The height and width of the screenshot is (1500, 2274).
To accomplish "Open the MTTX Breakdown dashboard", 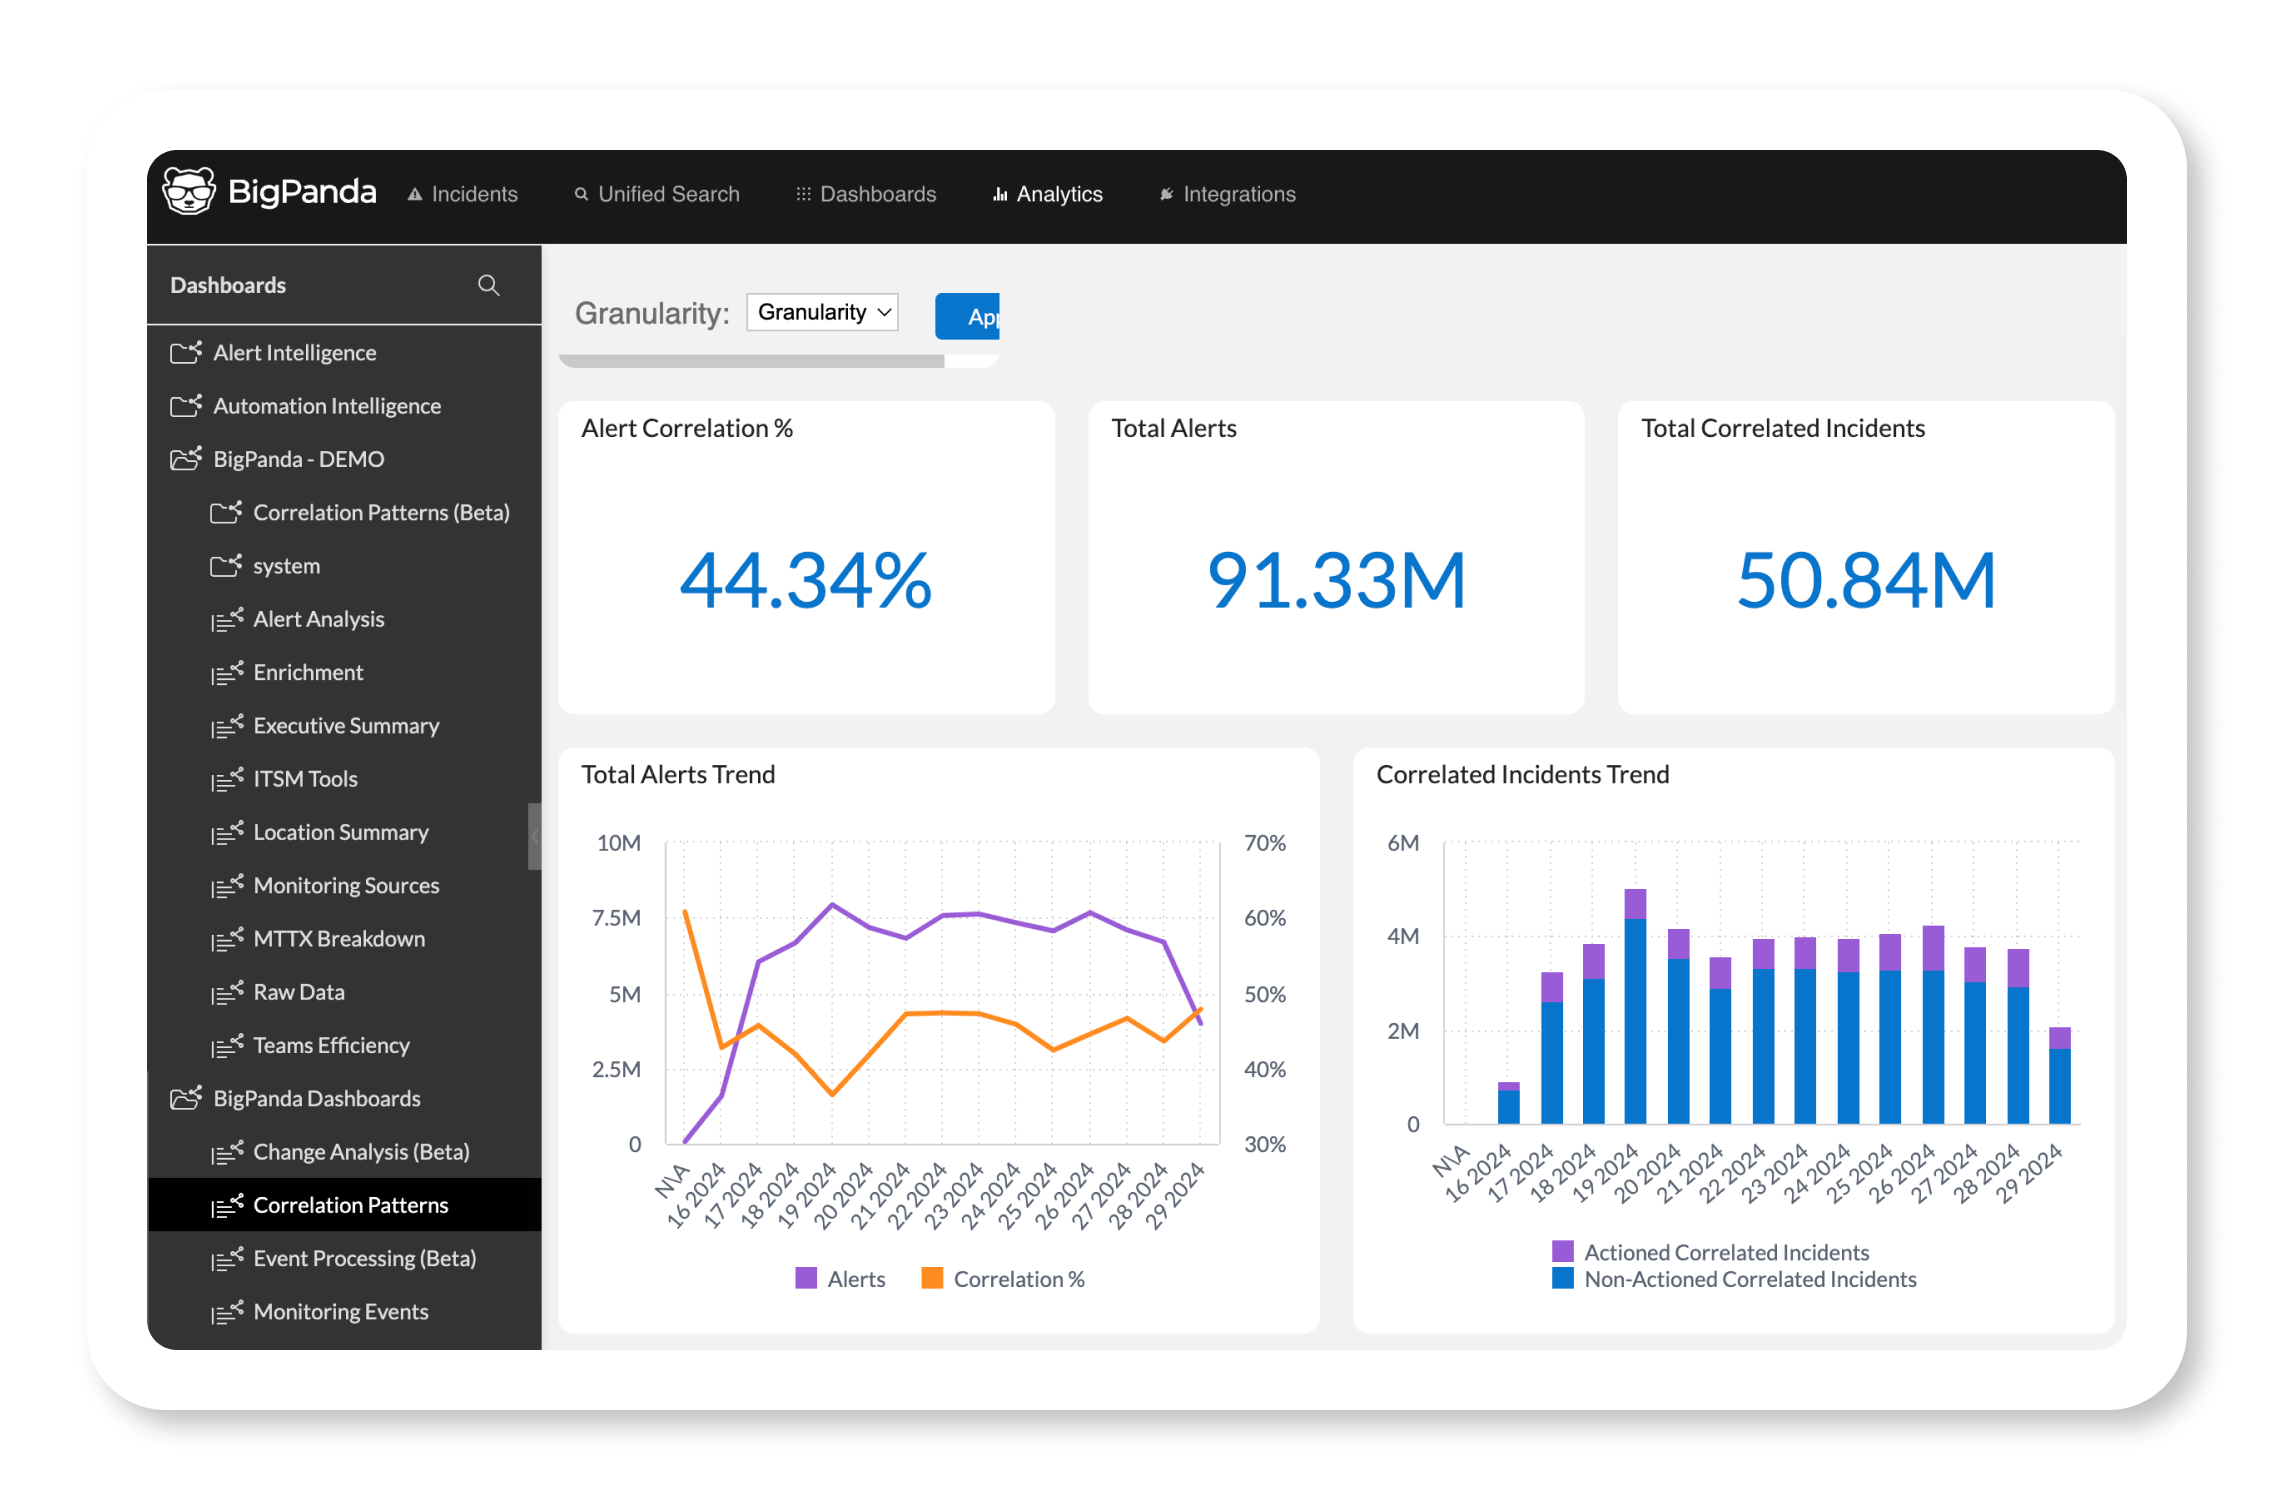I will click(344, 939).
